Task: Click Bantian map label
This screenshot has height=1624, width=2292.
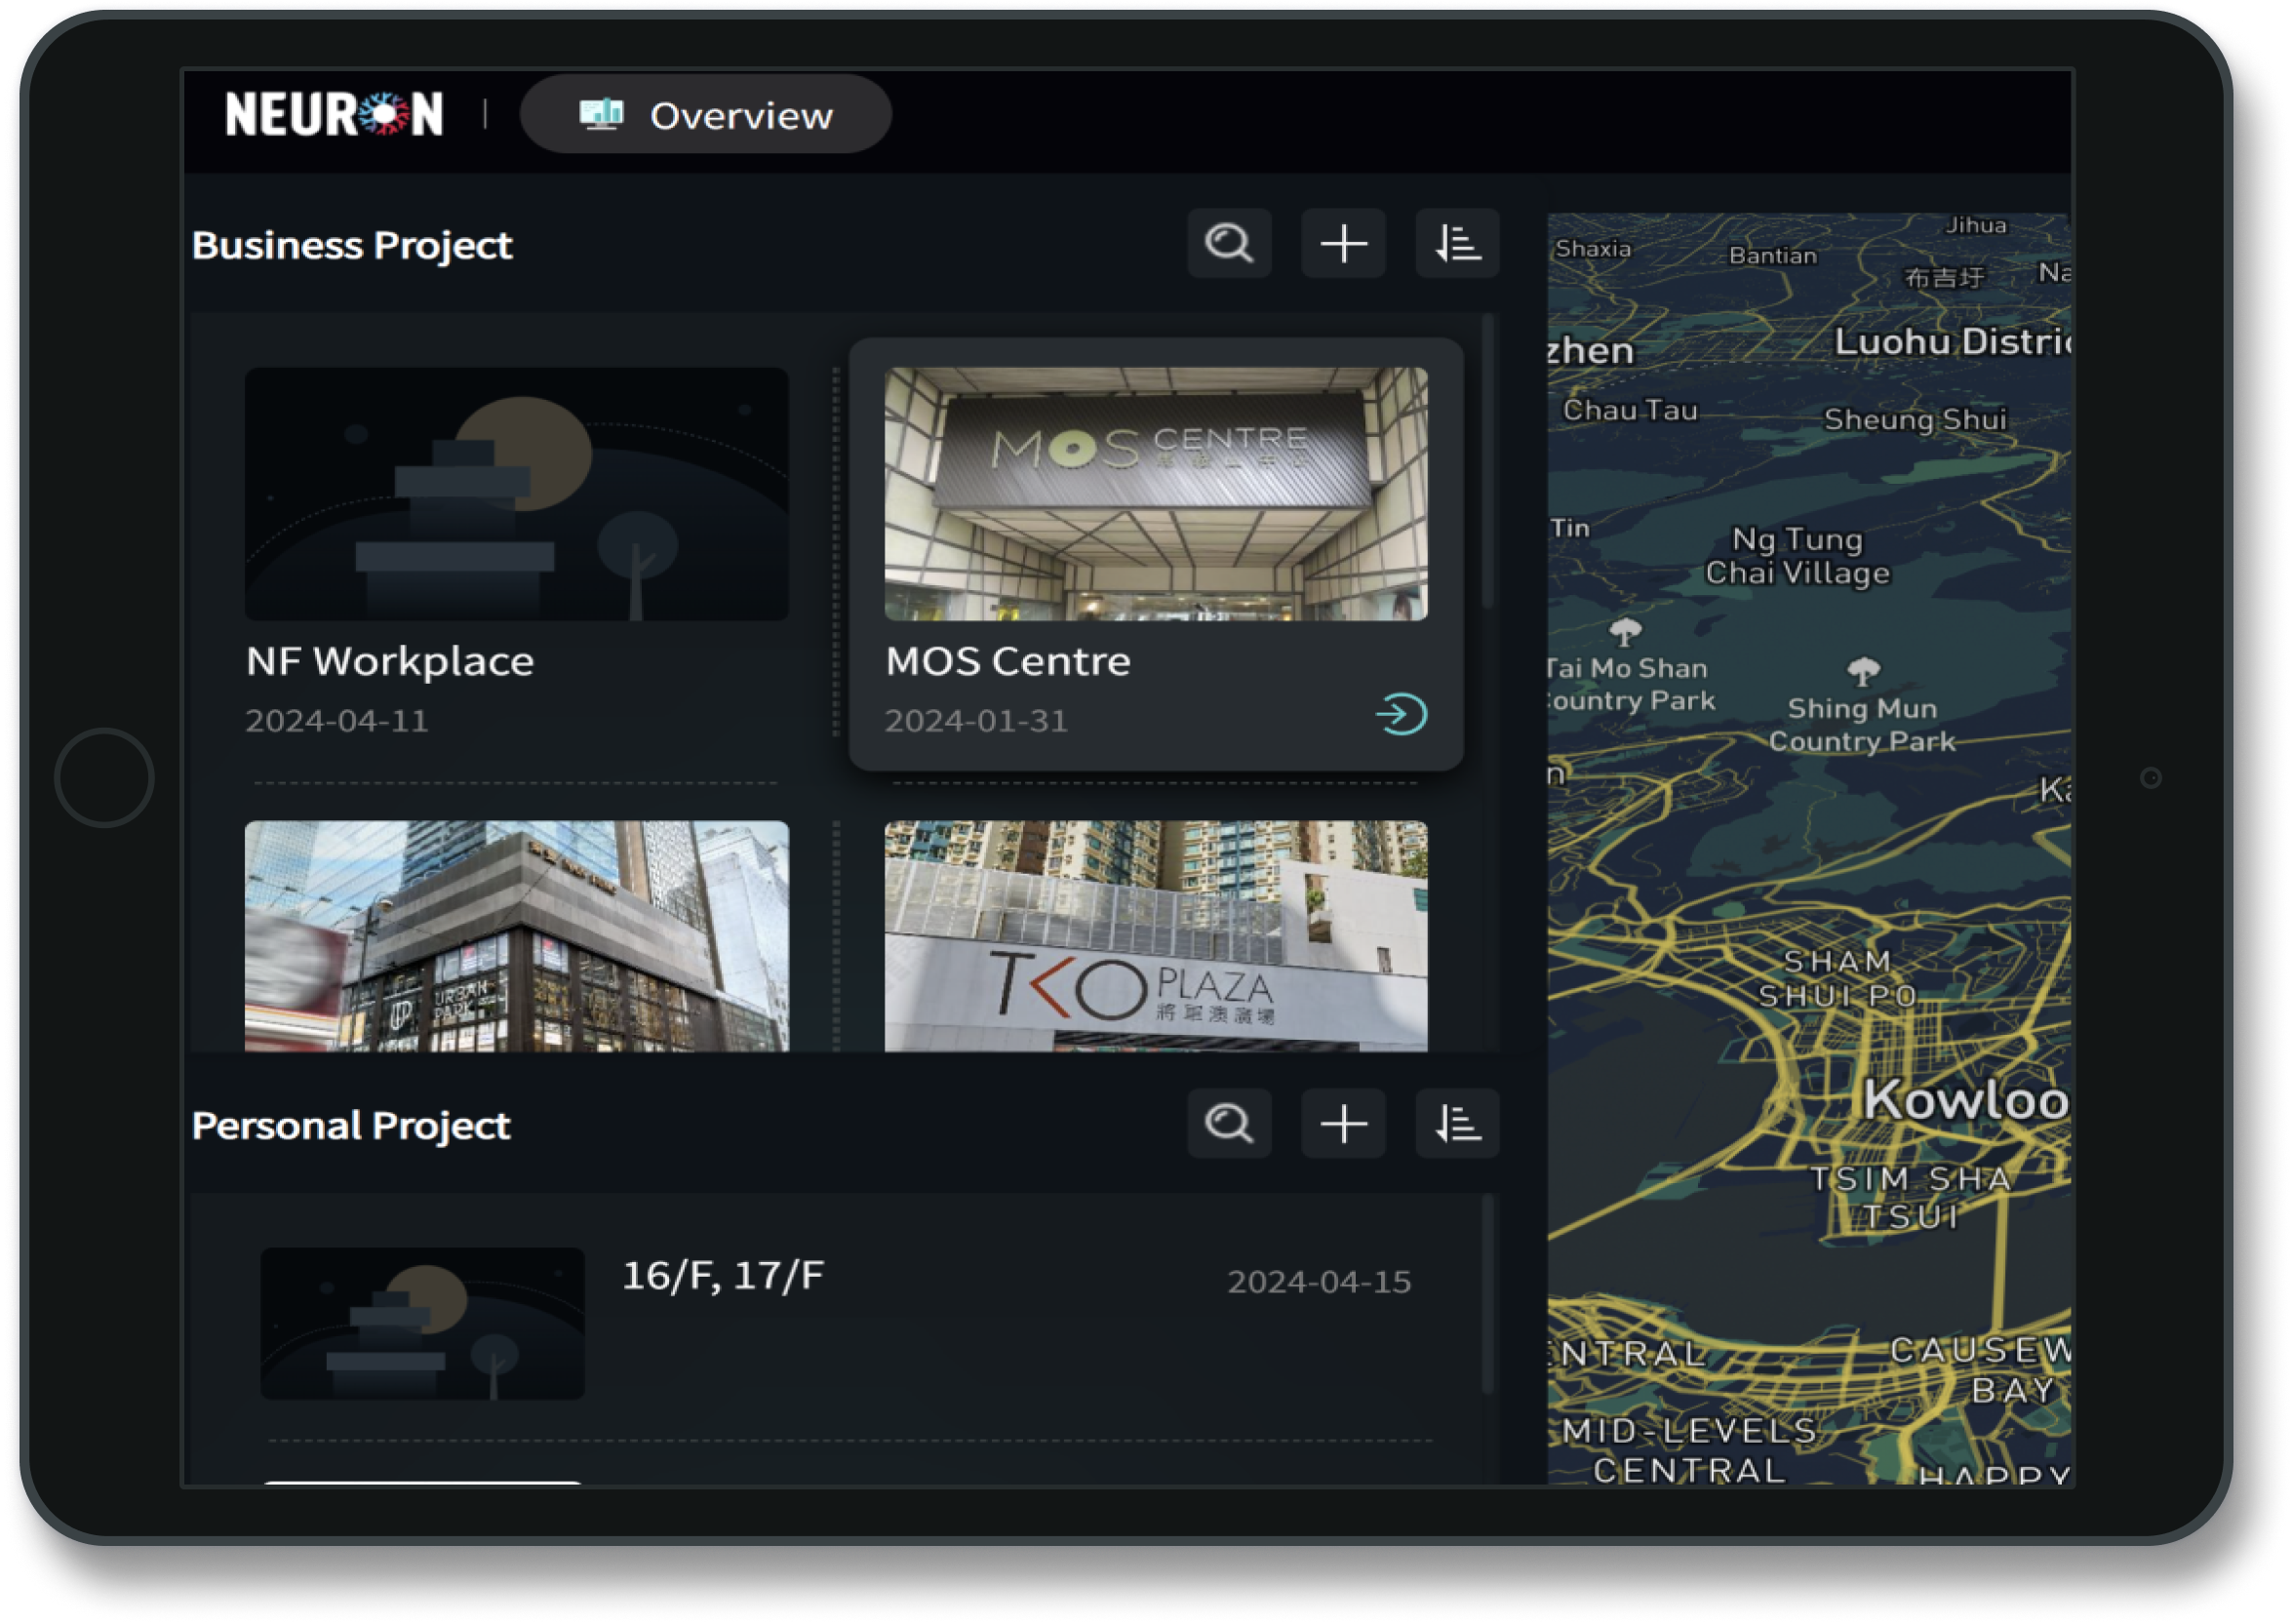Action: coord(1772,256)
